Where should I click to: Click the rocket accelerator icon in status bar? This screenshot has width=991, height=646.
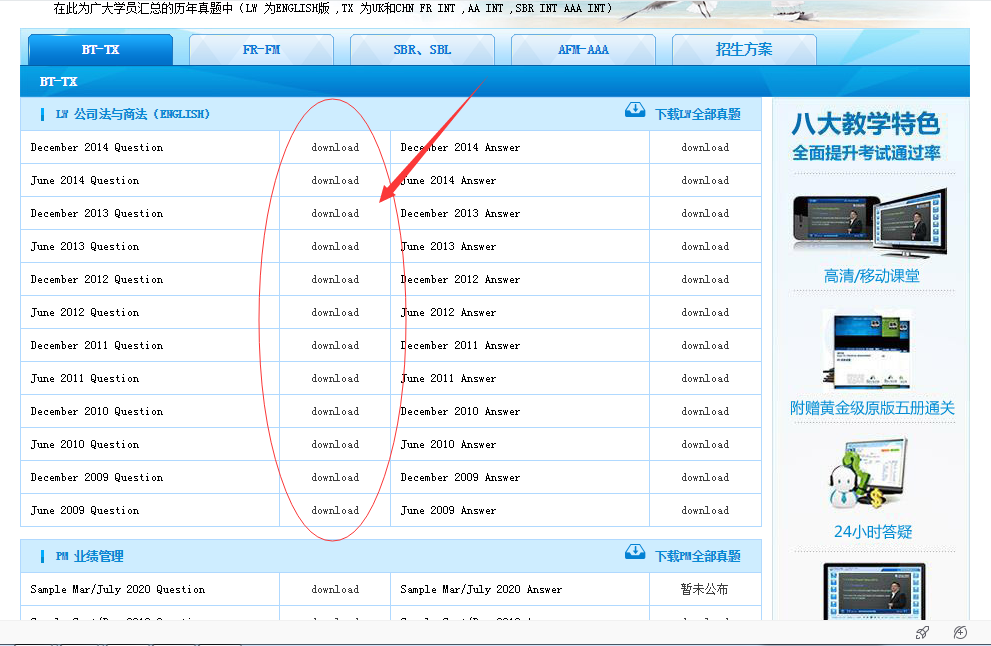point(923,633)
